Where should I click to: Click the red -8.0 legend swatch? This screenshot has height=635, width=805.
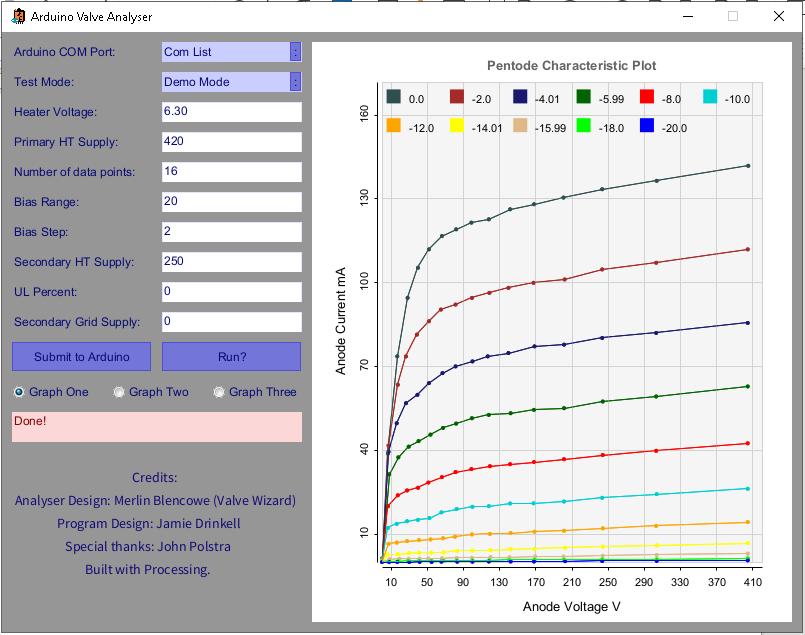(x=647, y=98)
